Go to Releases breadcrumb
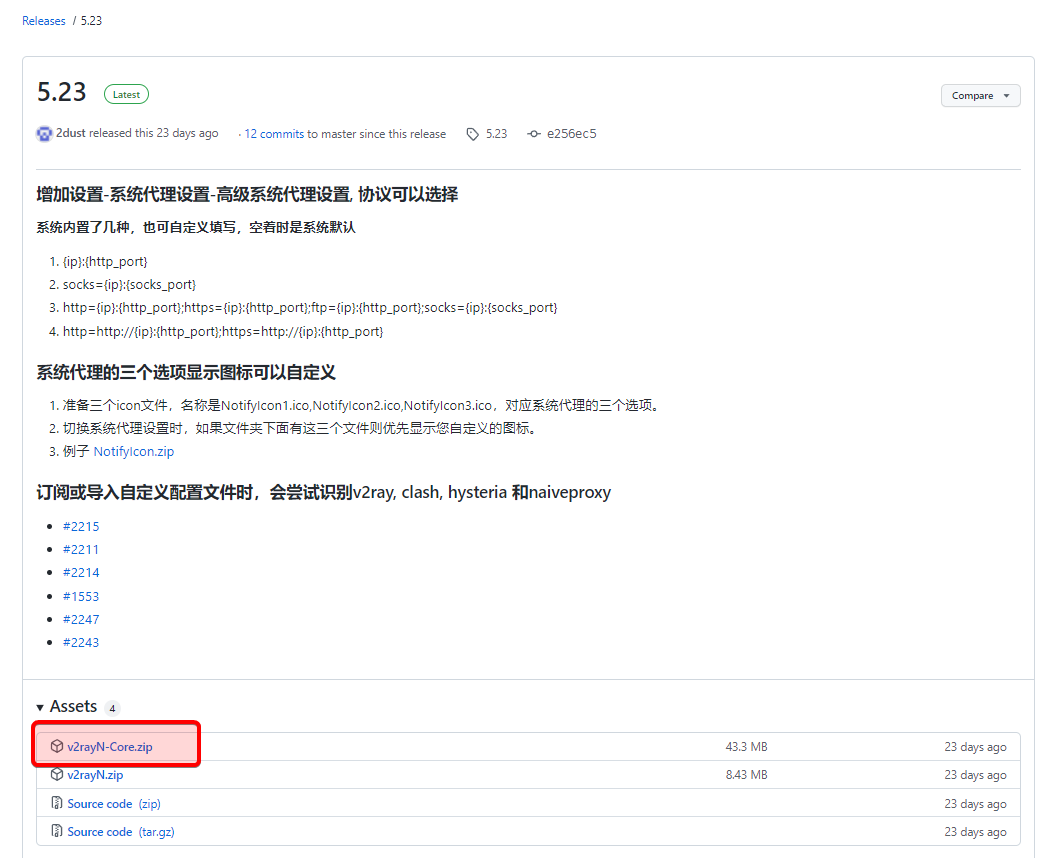The width and height of the screenshot is (1054, 858). pos(44,21)
